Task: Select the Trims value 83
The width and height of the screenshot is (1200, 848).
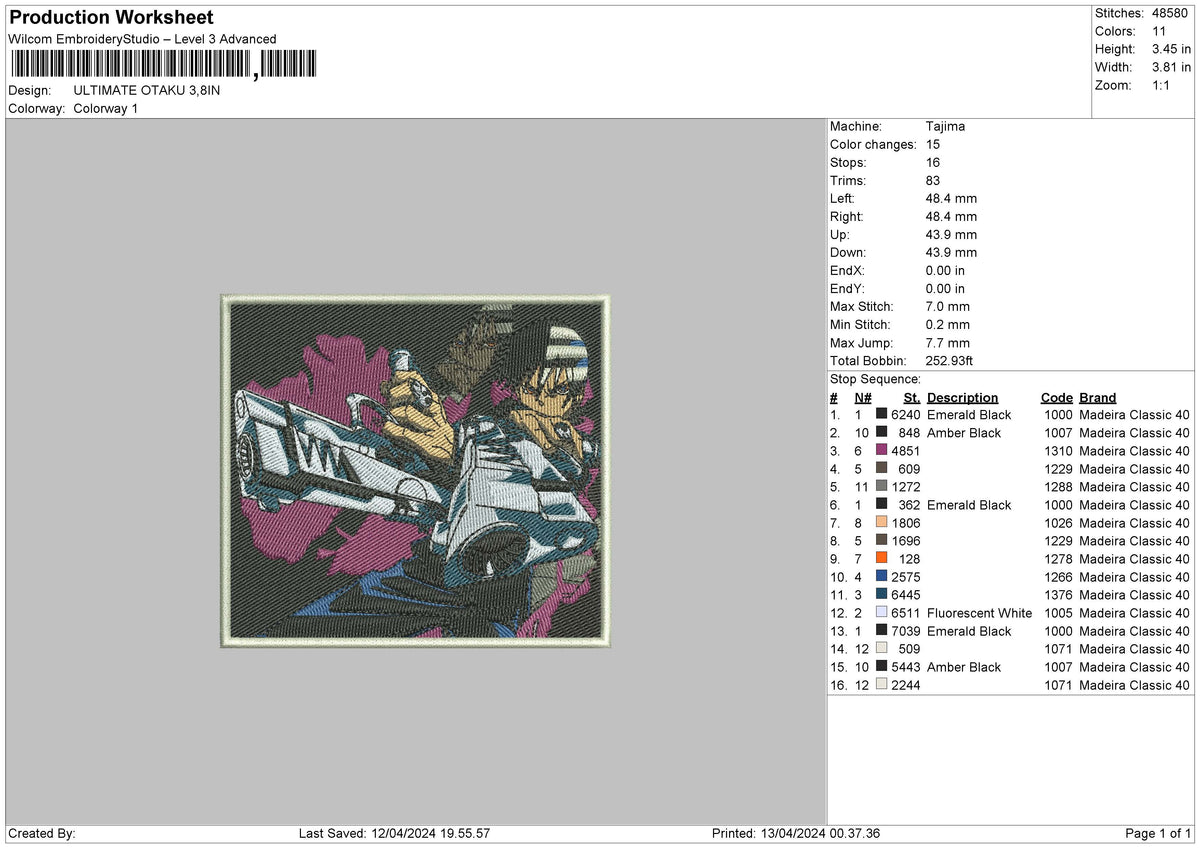Action: (x=934, y=181)
